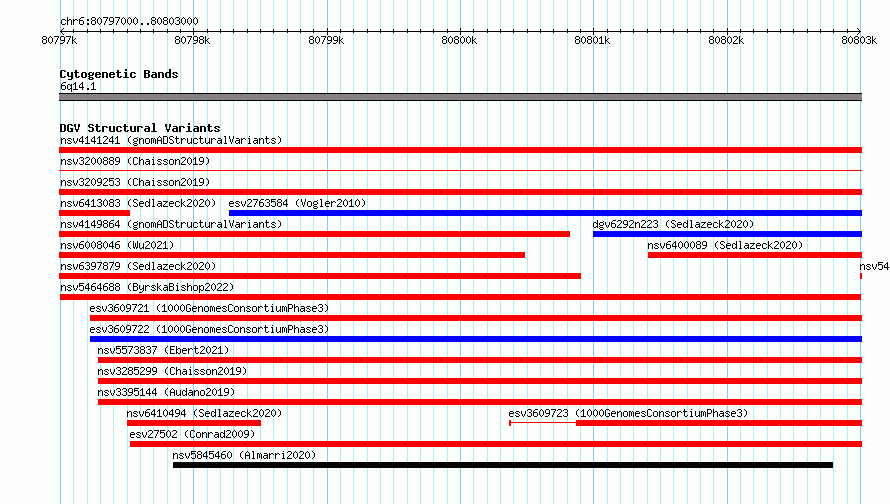This screenshot has width=890, height=504.
Task: Click the 80798k ruler tick
Action: pos(192,40)
